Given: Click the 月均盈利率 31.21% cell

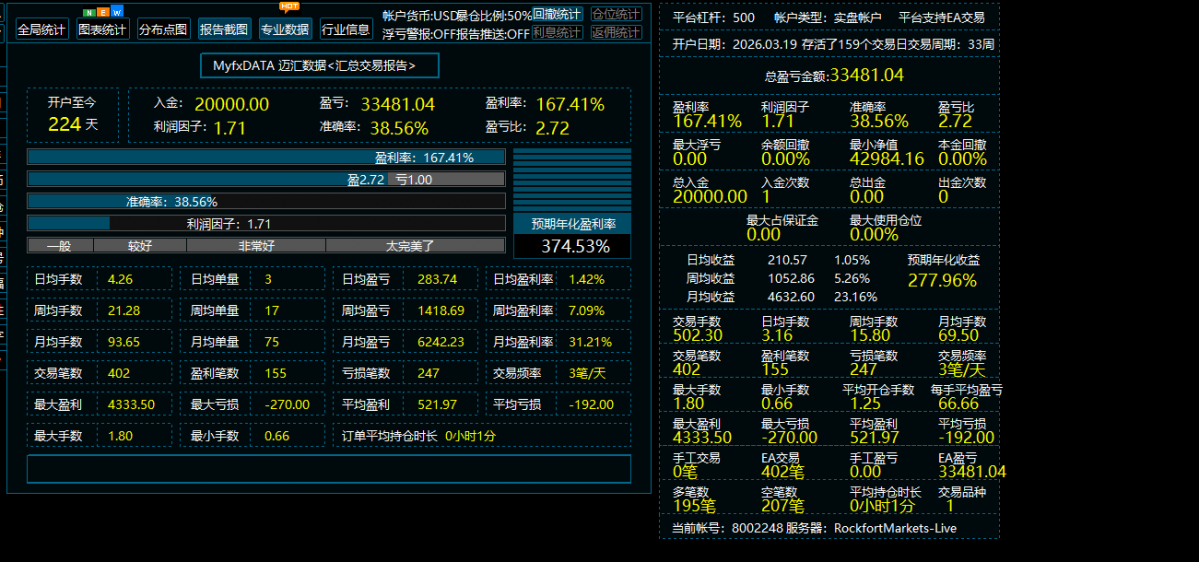Looking at the screenshot, I should pyautogui.click(x=559, y=342).
